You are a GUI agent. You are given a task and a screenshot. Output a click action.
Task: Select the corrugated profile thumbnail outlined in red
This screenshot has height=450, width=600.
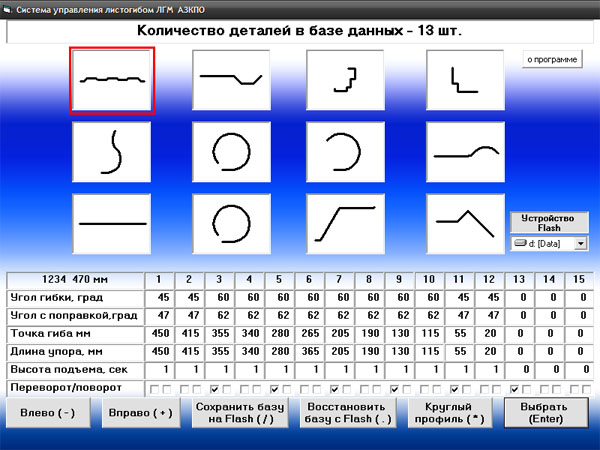[111, 80]
